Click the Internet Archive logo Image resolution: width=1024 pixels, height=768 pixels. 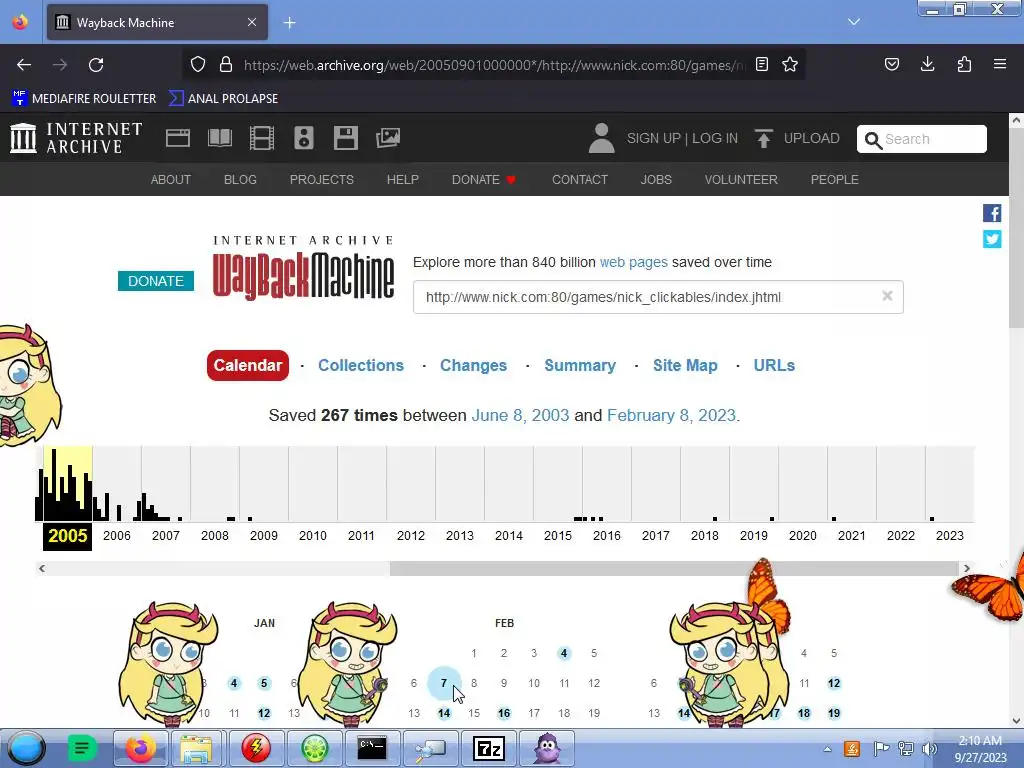76,138
